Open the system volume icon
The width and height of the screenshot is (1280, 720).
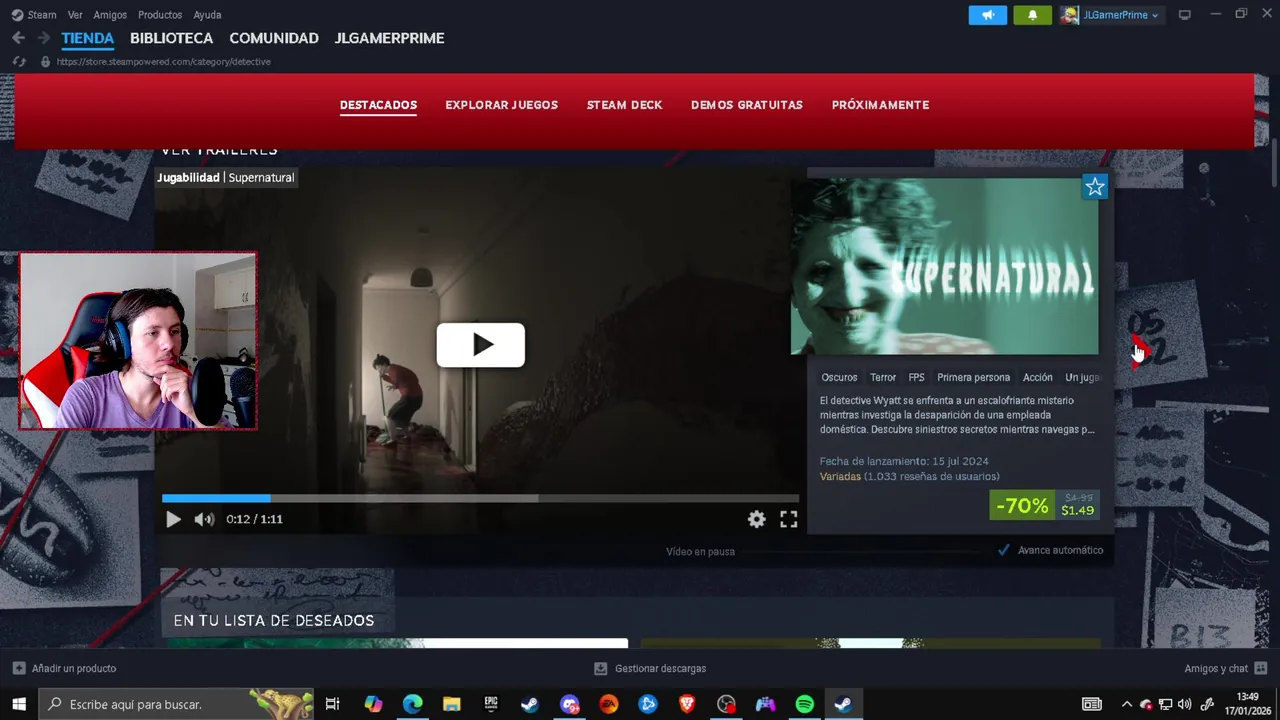pyautogui.click(x=1185, y=704)
